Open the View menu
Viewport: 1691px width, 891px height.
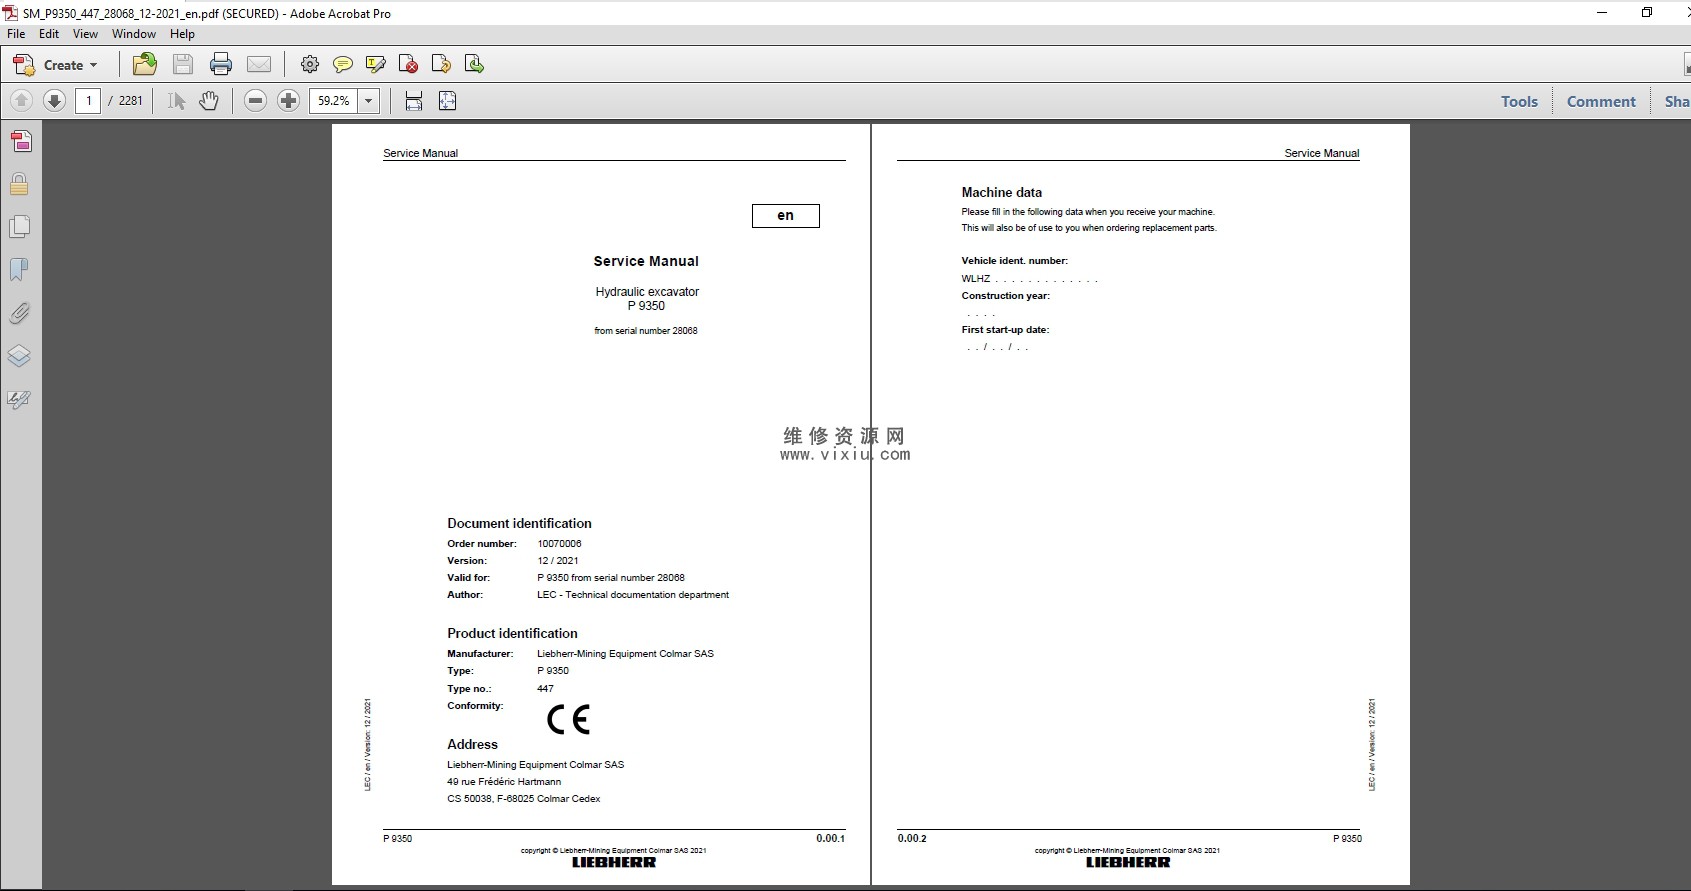[x=85, y=34]
